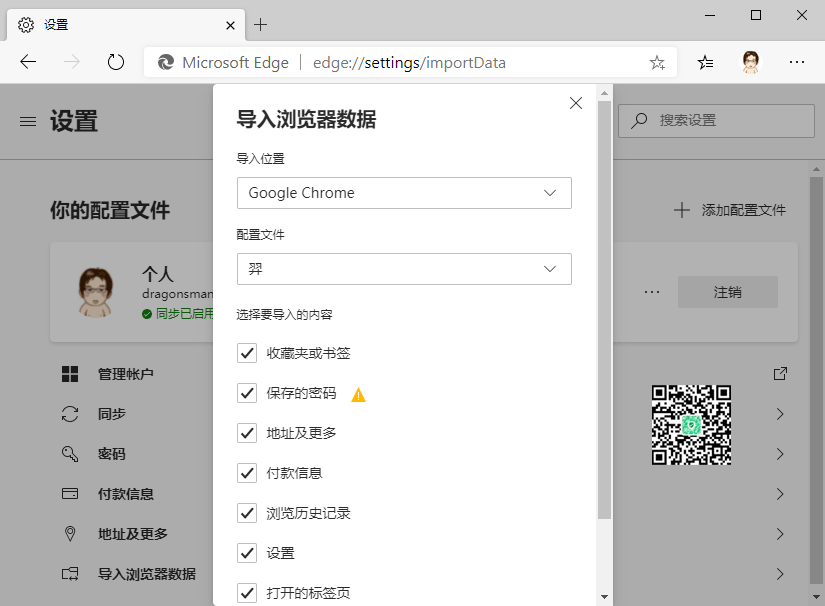Toggle the settings hamburger menu
Image resolution: width=825 pixels, height=606 pixels.
pyautogui.click(x=28, y=122)
